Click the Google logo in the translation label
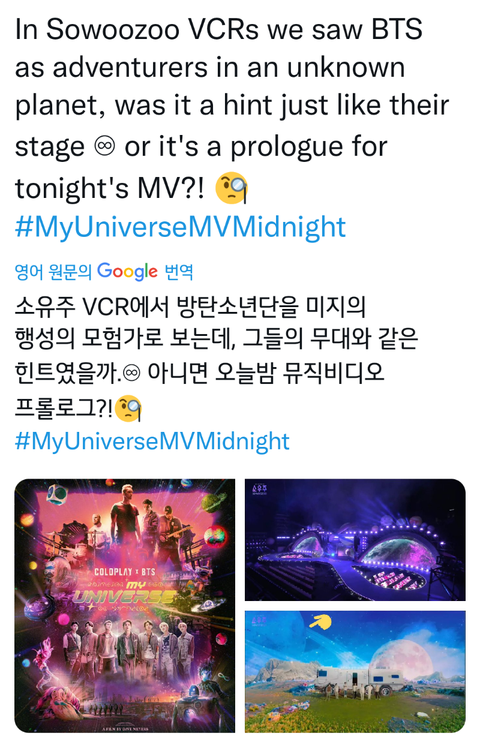This screenshot has height=739, width=480. coord(127,271)
